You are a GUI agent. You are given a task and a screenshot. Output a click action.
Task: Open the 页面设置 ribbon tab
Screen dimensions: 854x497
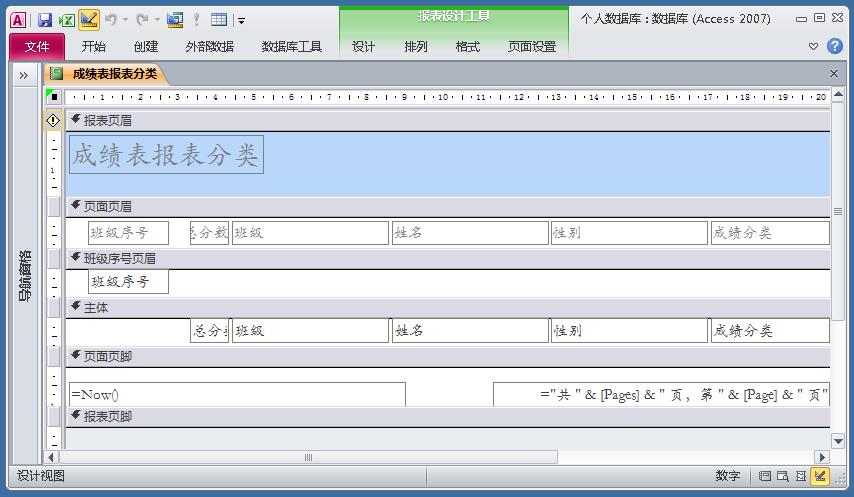click(x=532, y=47)
